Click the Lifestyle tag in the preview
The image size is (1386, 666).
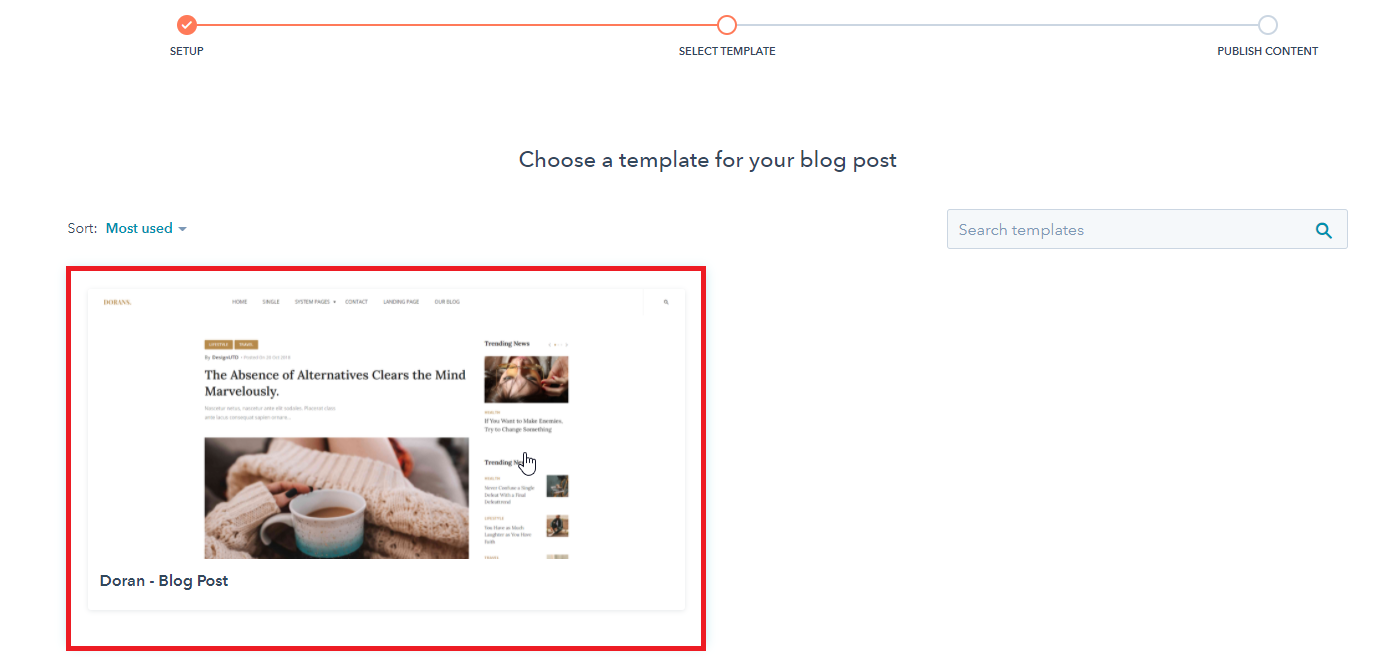coord(217,344)
